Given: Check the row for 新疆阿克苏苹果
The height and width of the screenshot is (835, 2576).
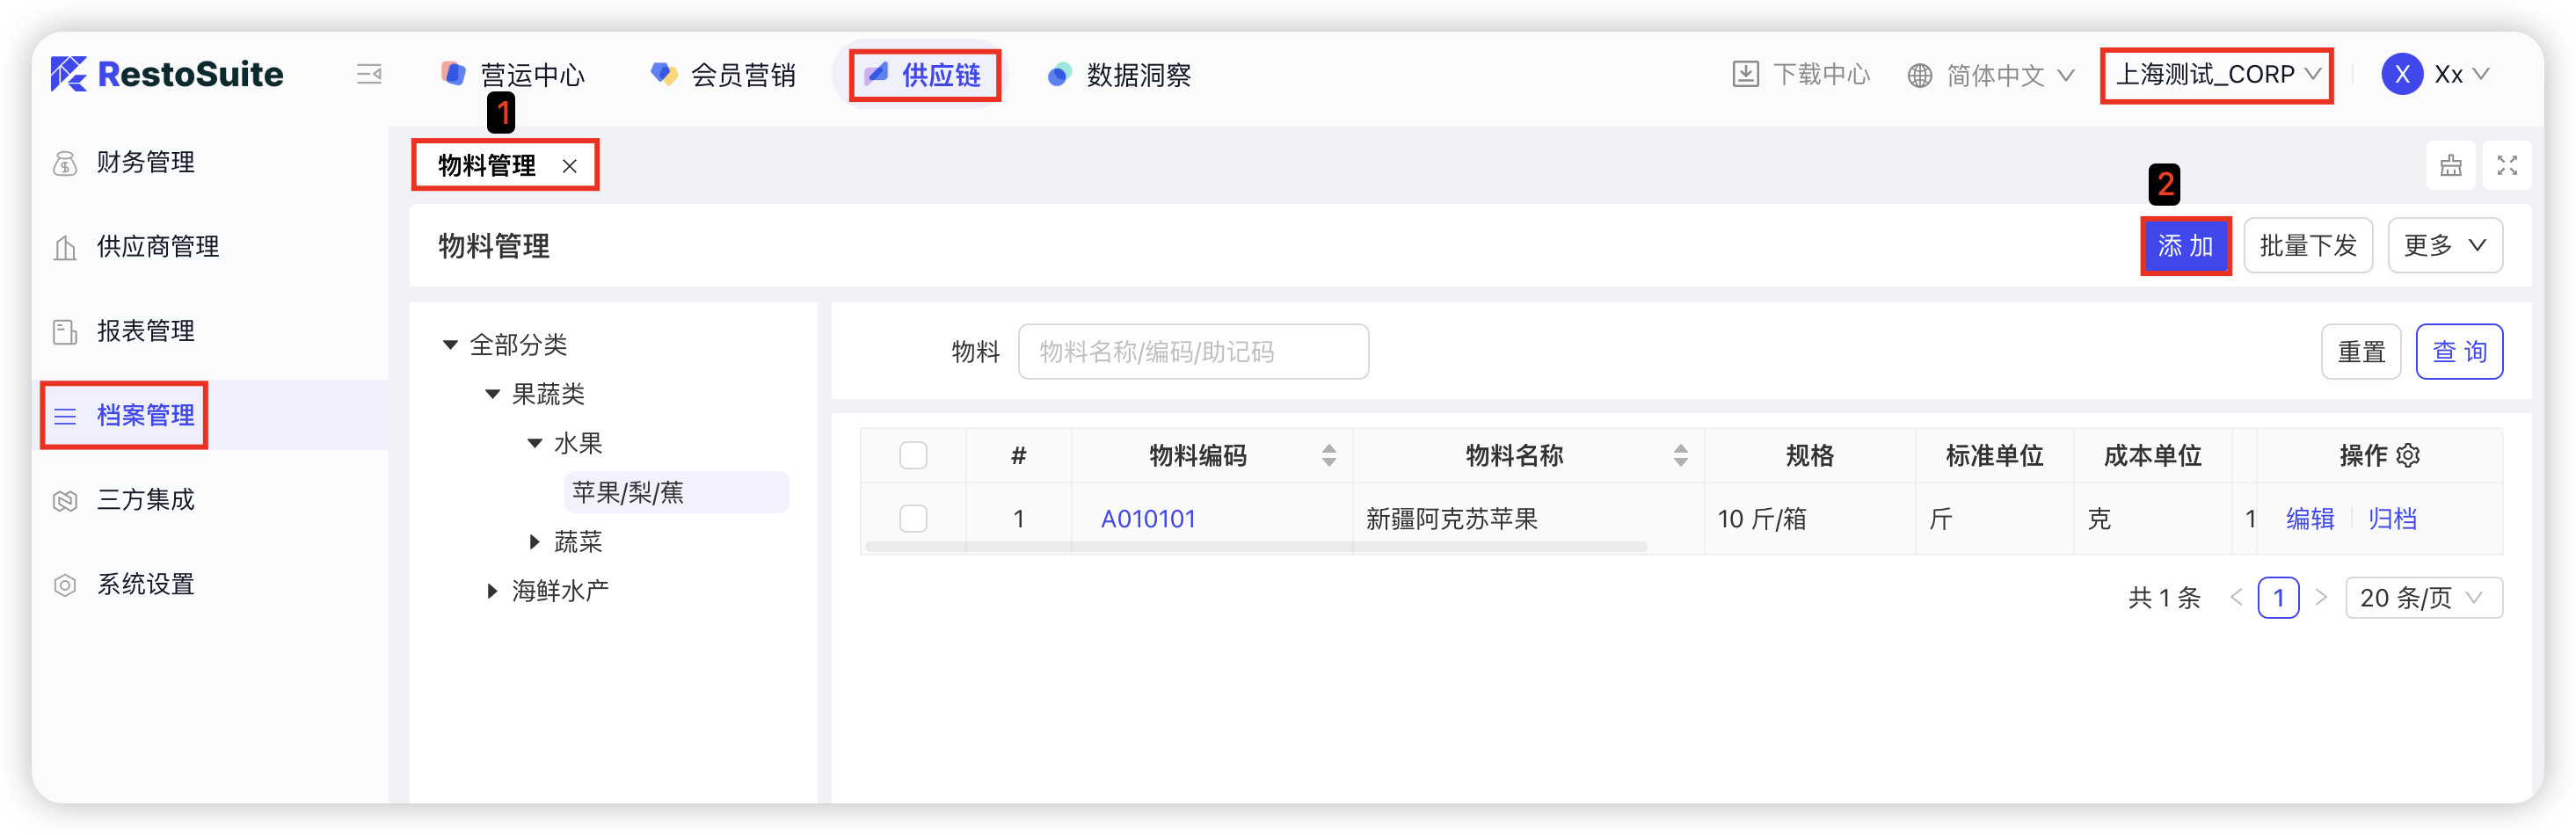Looking at the screenshot, I should click(913, 519).
